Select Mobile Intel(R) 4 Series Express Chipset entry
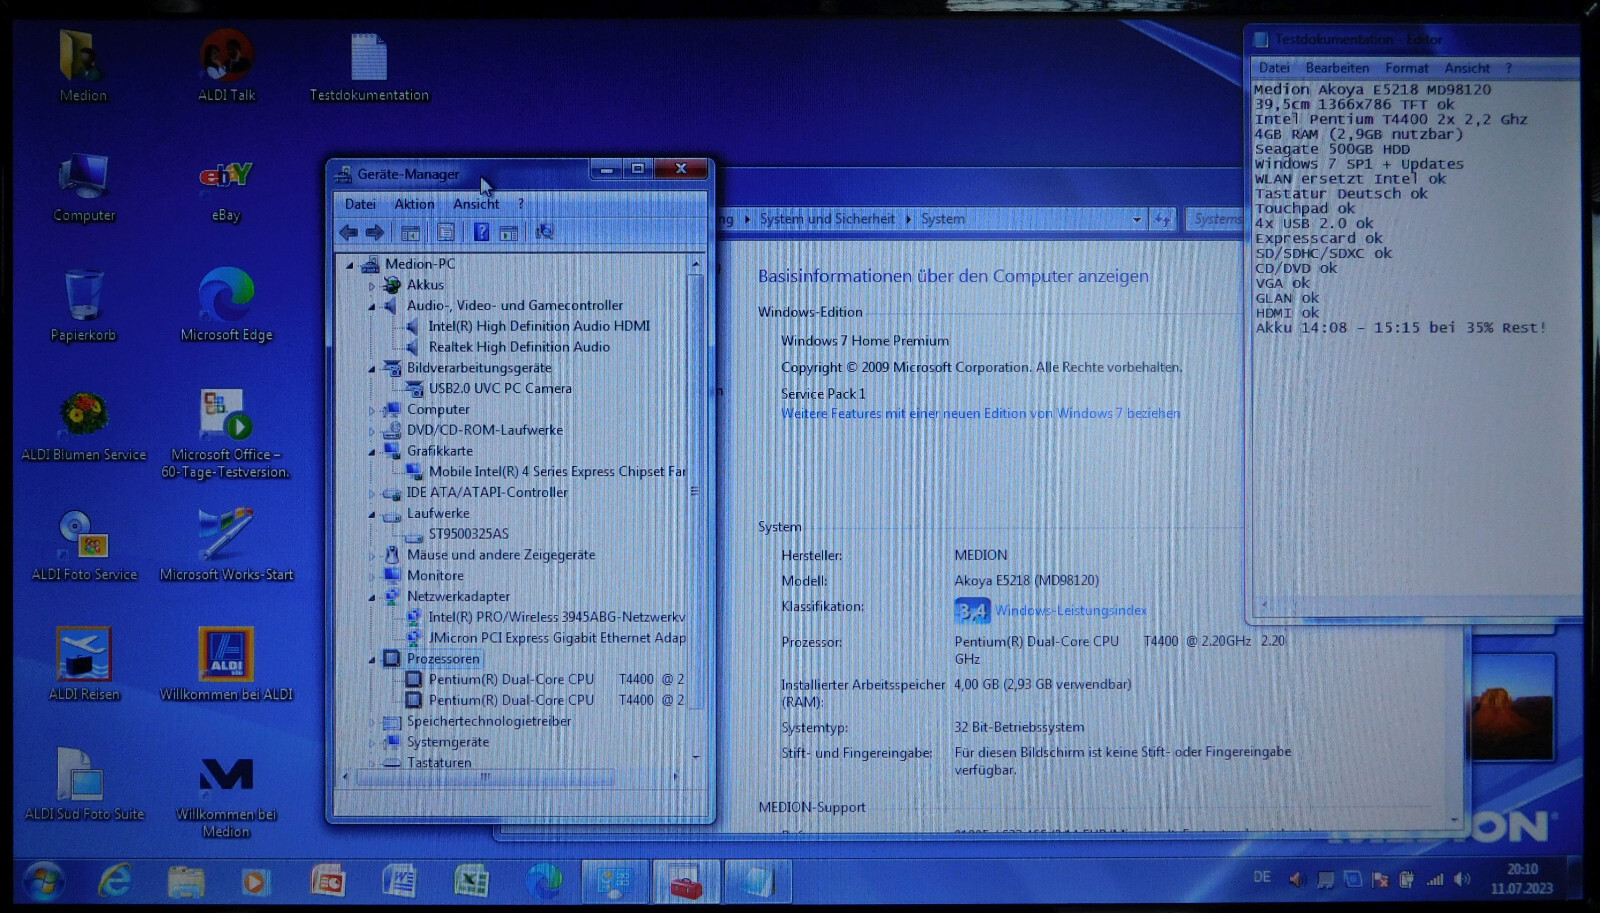The image size is (1600, 913). tap(557, 473)
